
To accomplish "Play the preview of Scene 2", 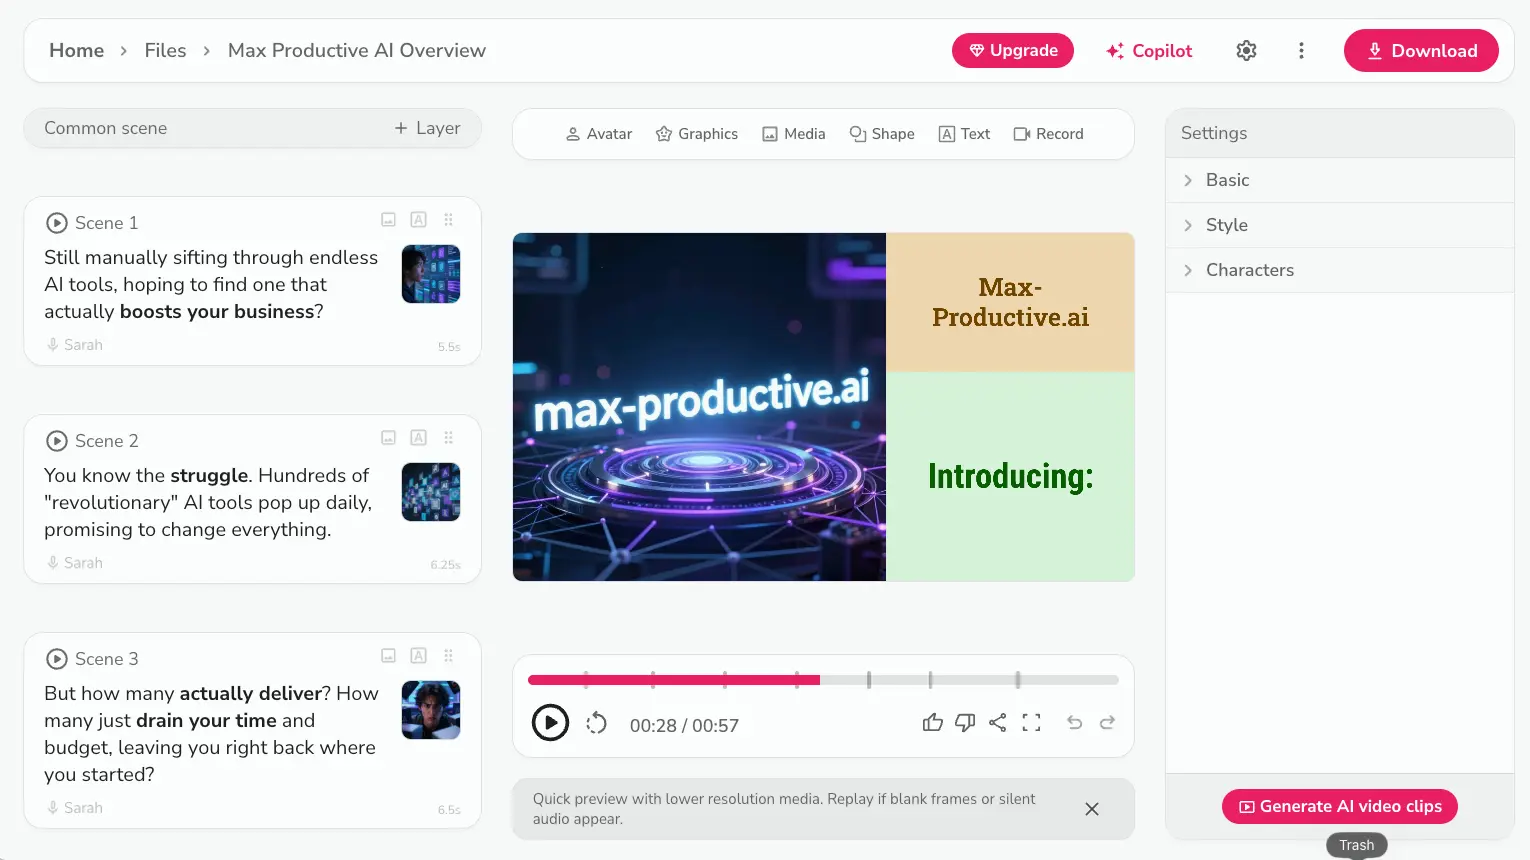I will click(x=56, y=440).
